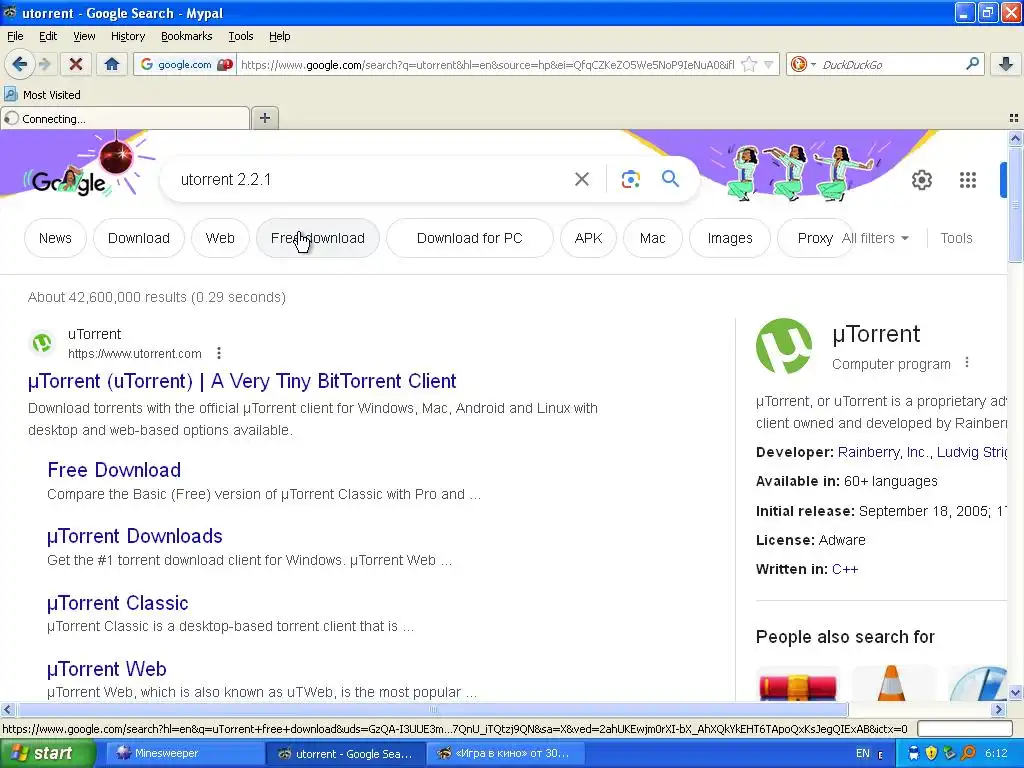The height and width of the screenshot is (768, 1024).
Task: Click the VLC cone thumbnail
Action: [x=891, y=683]
